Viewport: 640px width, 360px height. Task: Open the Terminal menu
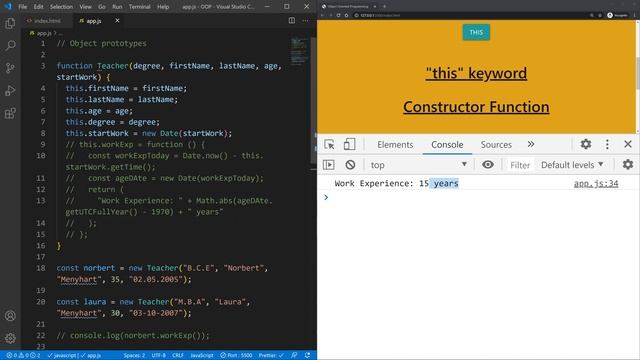pyautogui.click(x=140, y=7)
